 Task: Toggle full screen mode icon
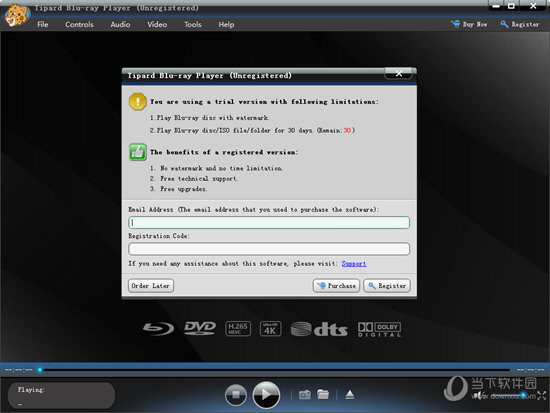coord(542,395)
